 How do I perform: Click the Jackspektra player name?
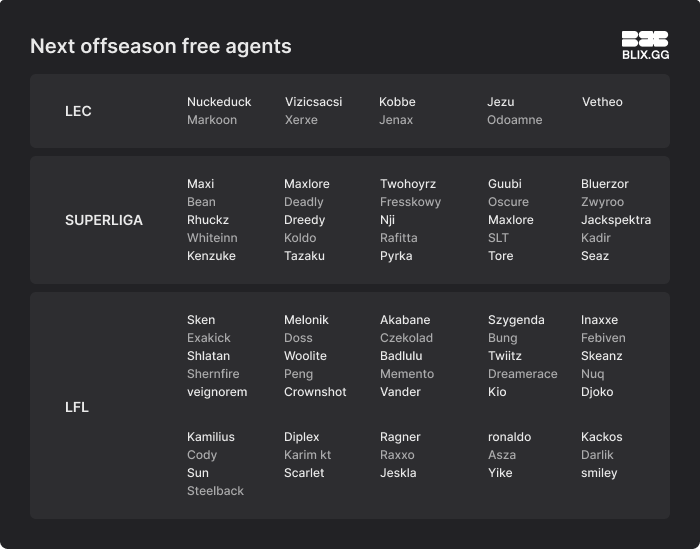point(616,220)
